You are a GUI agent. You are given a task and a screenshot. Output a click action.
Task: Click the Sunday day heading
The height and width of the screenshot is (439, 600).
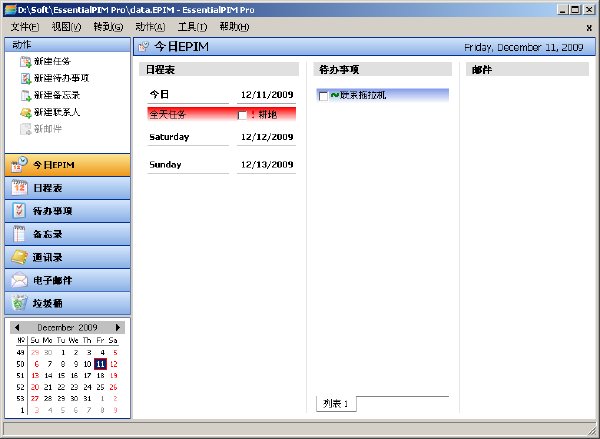pyautogui.click(x=165, y=165)
